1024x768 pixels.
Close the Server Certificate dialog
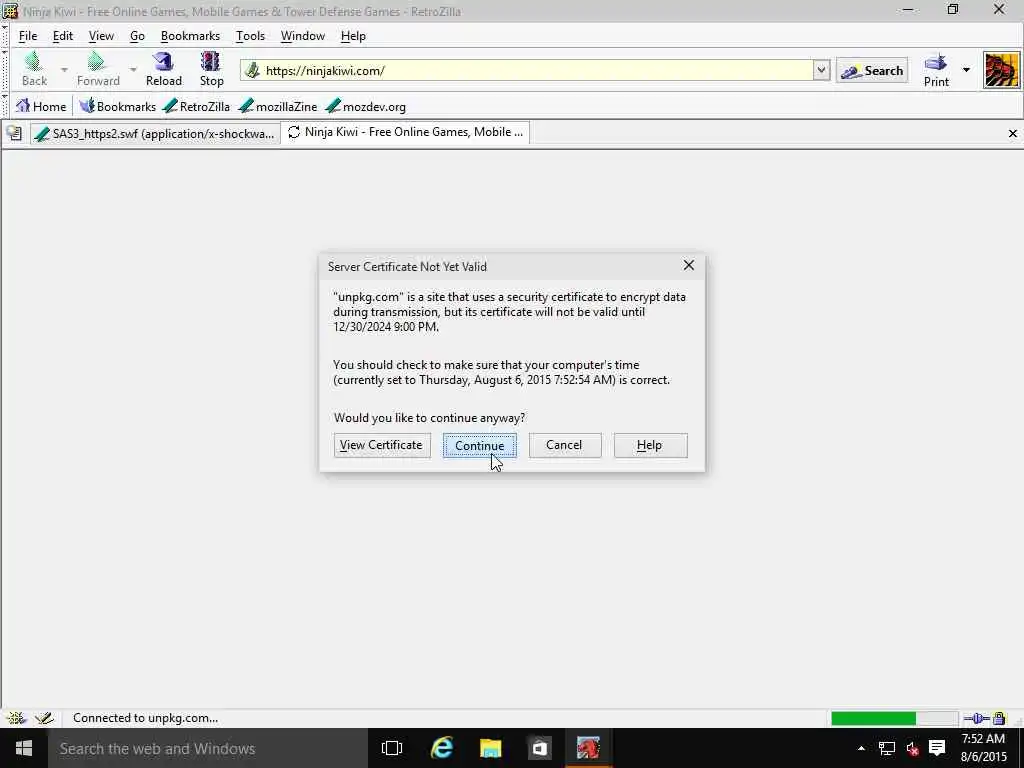[x=688, y=265]
